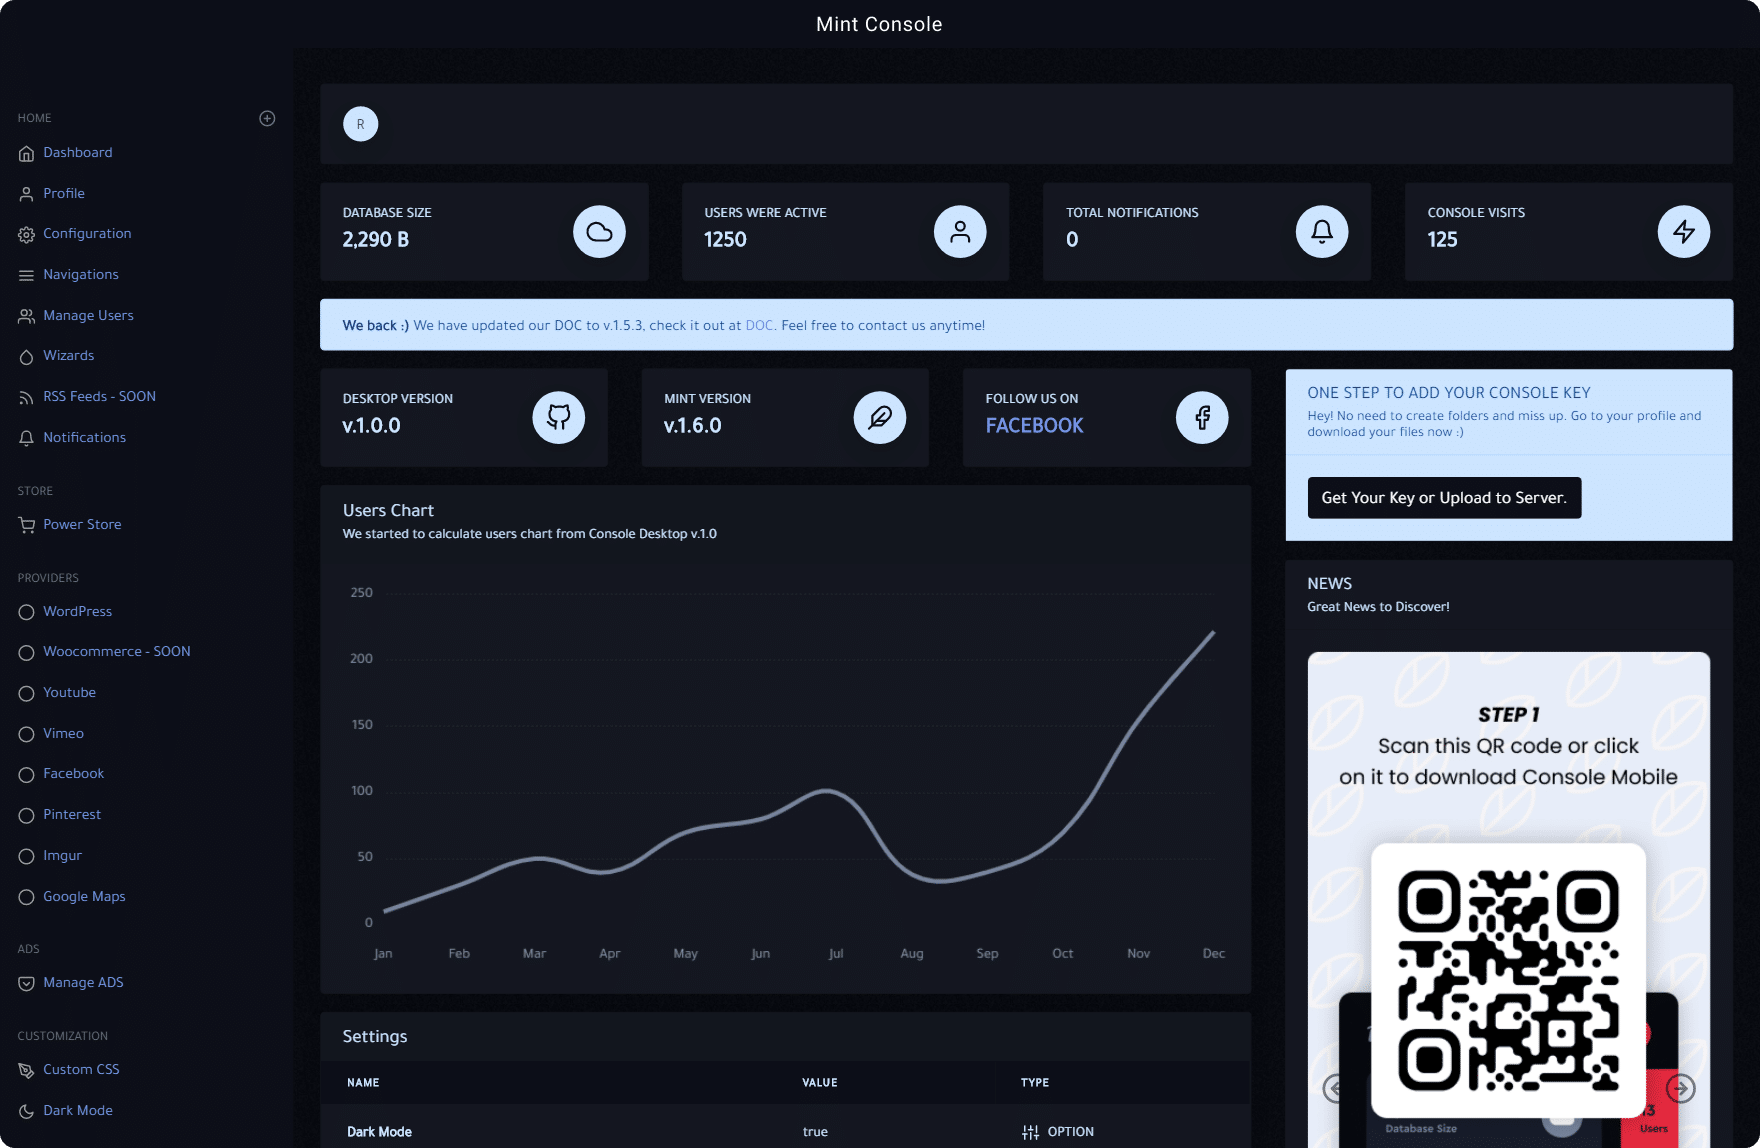
Task: Open the DOC link in announcement banner
Action: click(759, 326)
